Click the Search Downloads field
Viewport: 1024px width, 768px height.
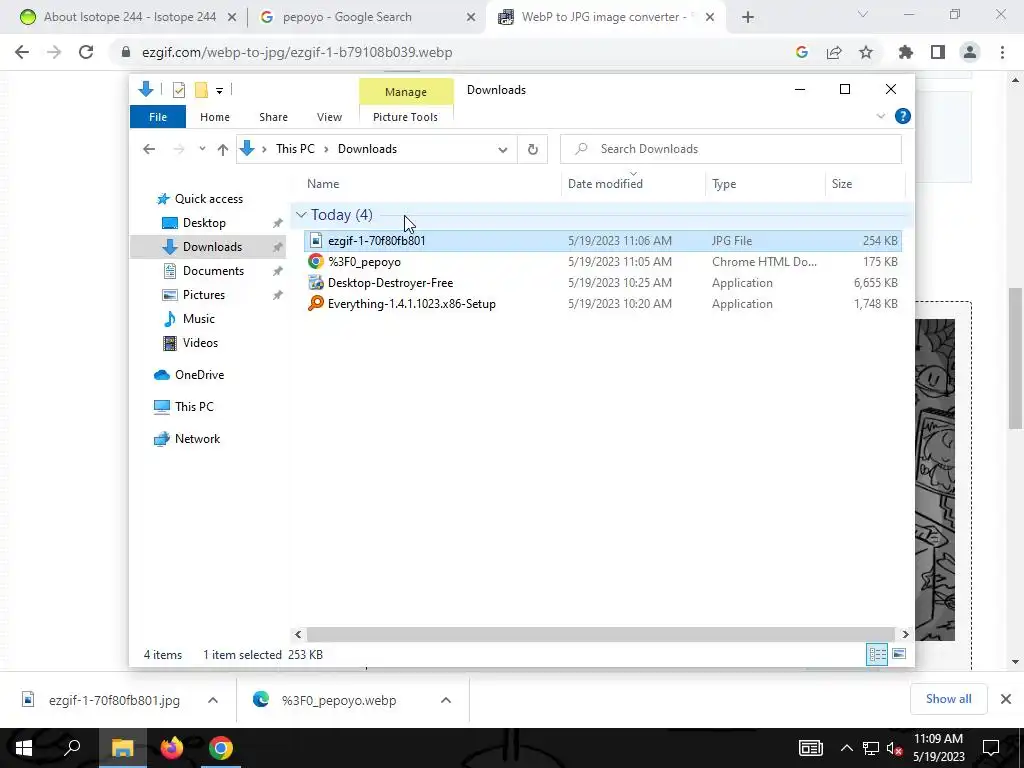coord(731,149)
